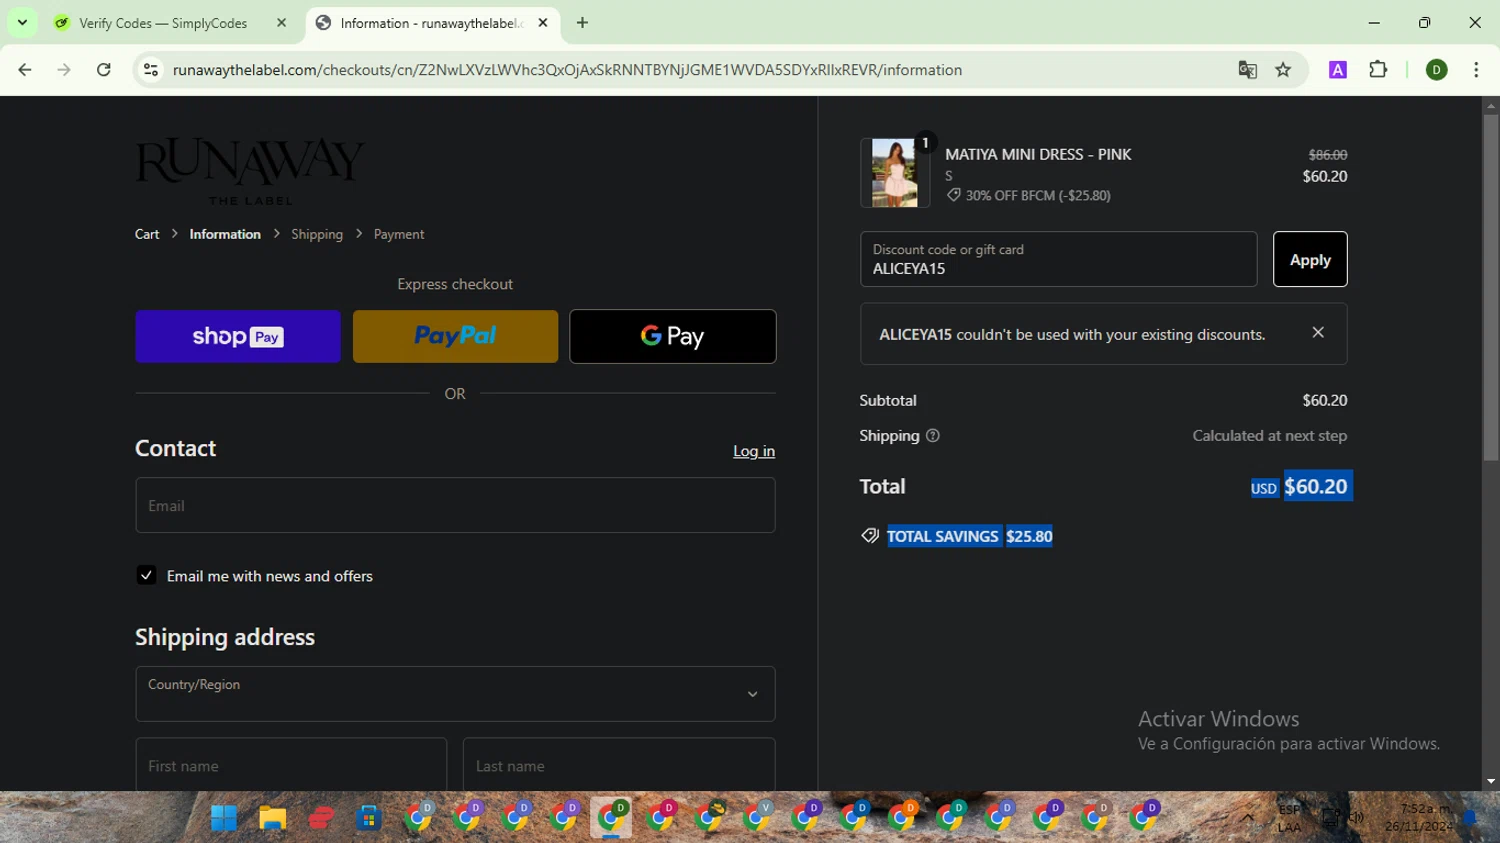1500x843 pixels.
Task: Close the Verify Codes — SimplyCodes tab
Action: (281, 22)
